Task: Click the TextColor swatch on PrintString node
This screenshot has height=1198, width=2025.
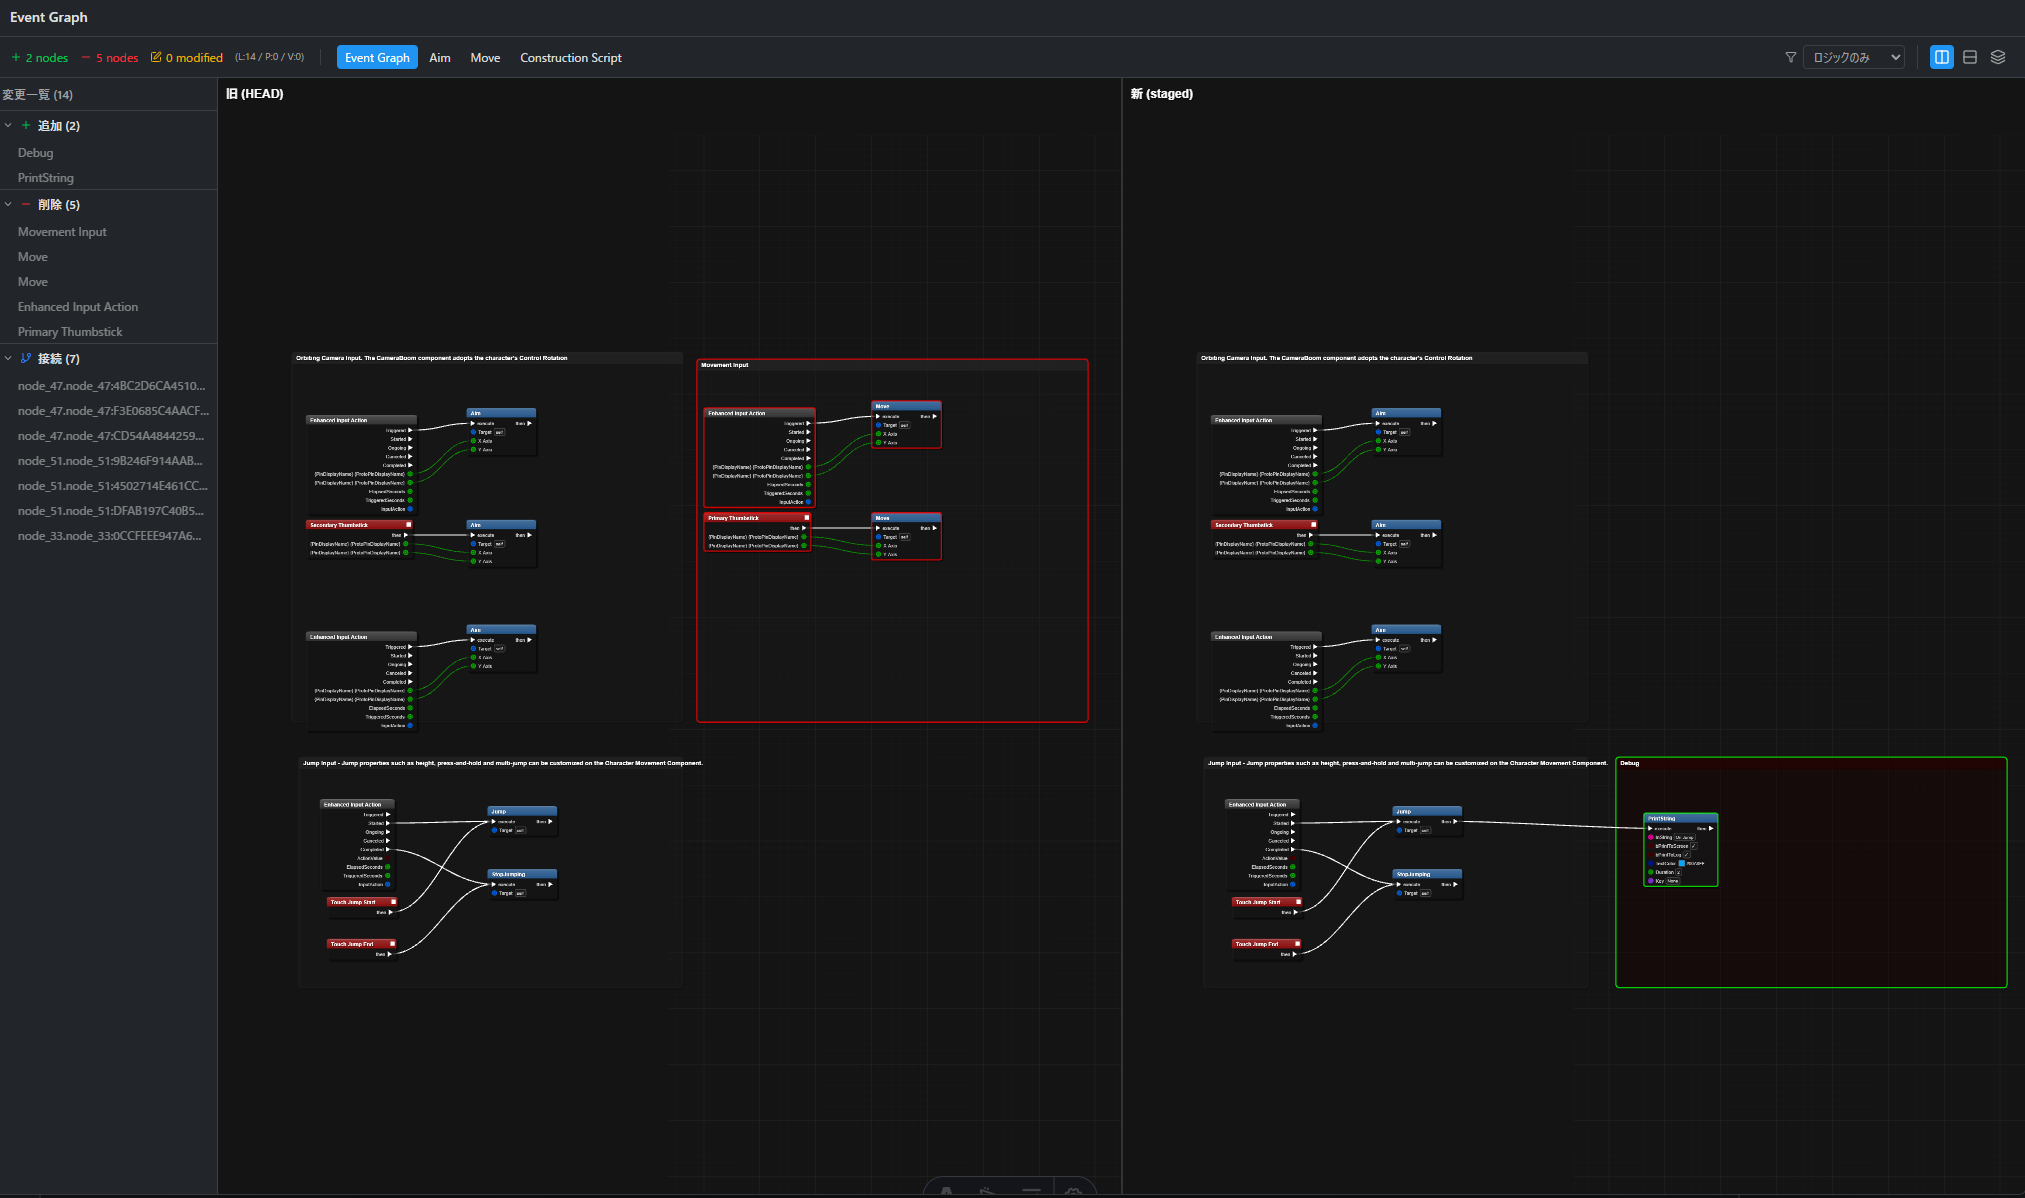Action: (1682, 863)
